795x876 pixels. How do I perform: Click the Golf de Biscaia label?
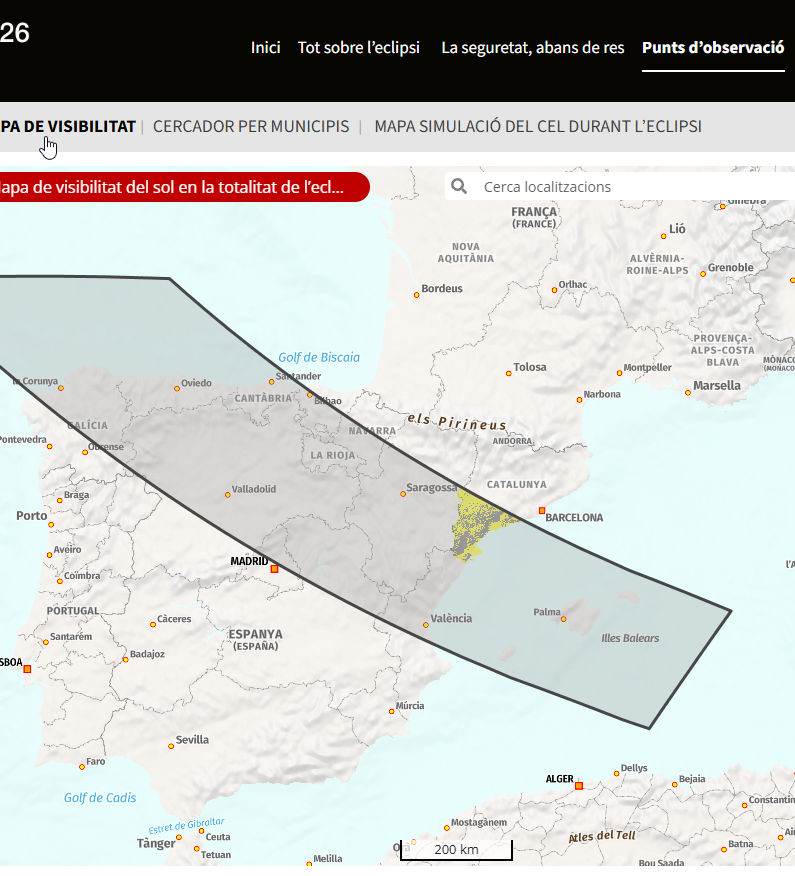(319, 358)
